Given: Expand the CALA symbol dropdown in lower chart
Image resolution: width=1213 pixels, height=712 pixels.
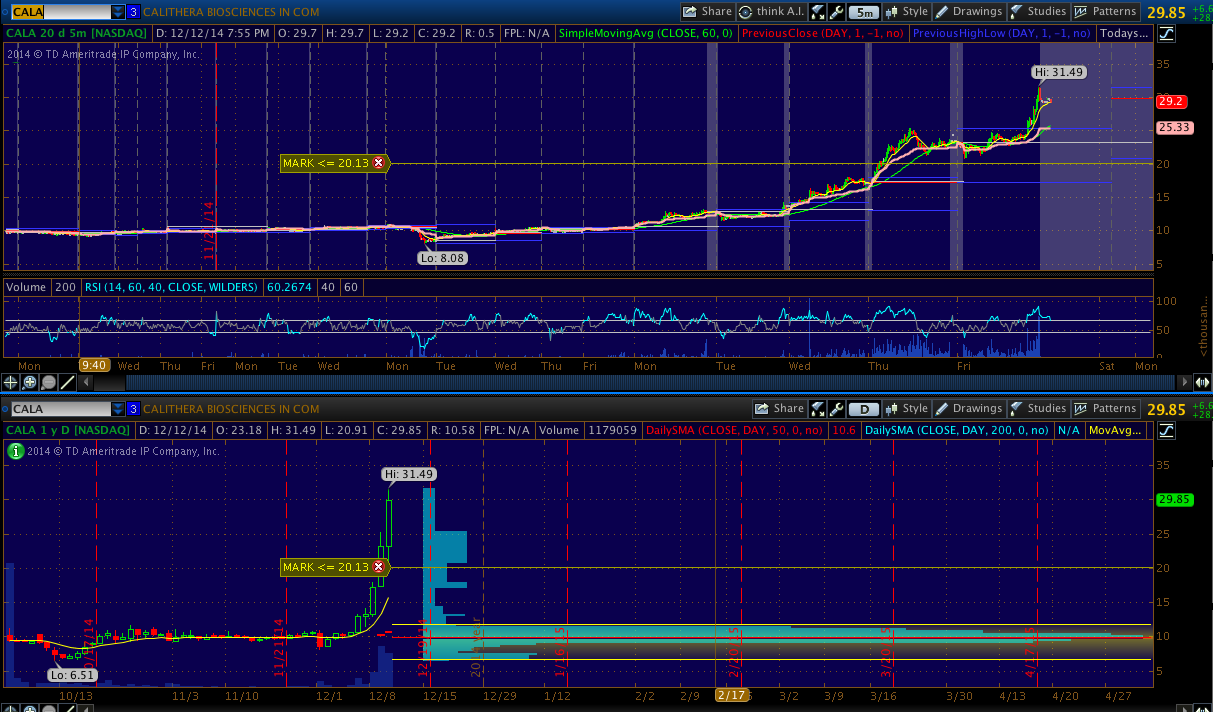Looking at the screenshot, I should 118,409.
